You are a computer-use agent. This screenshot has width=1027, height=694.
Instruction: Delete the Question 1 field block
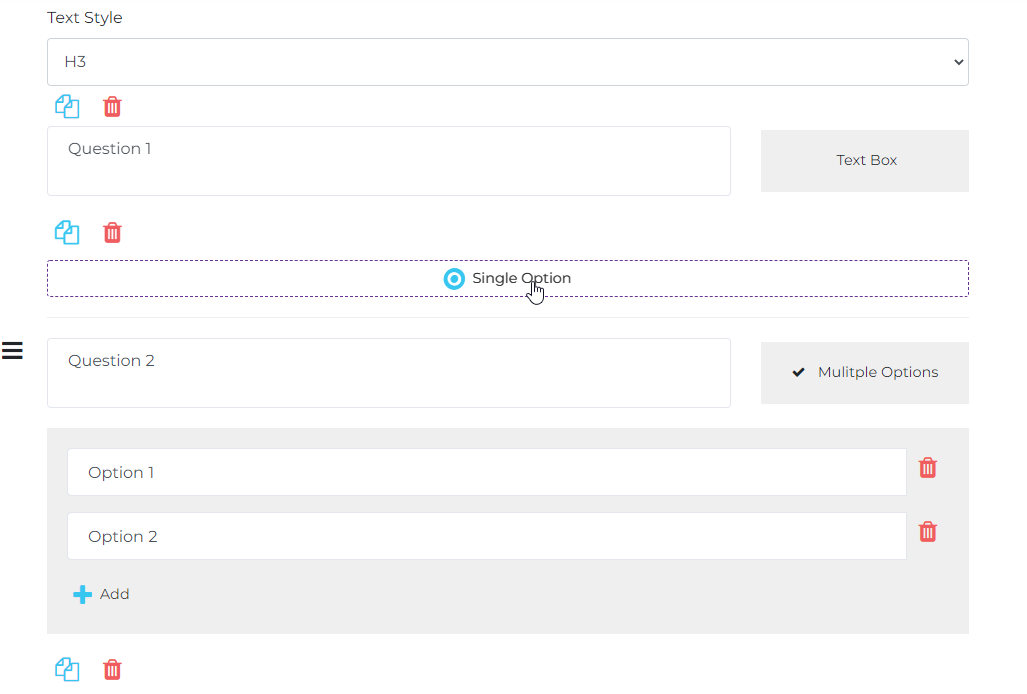click(x=112, y=106)
